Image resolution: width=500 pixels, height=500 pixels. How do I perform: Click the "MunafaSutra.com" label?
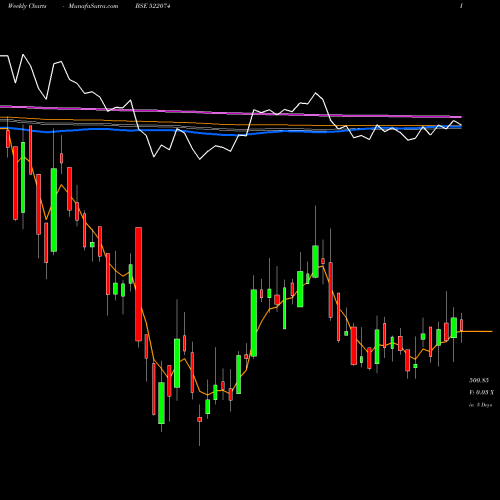pyautogui.click(x=93, y=6)
